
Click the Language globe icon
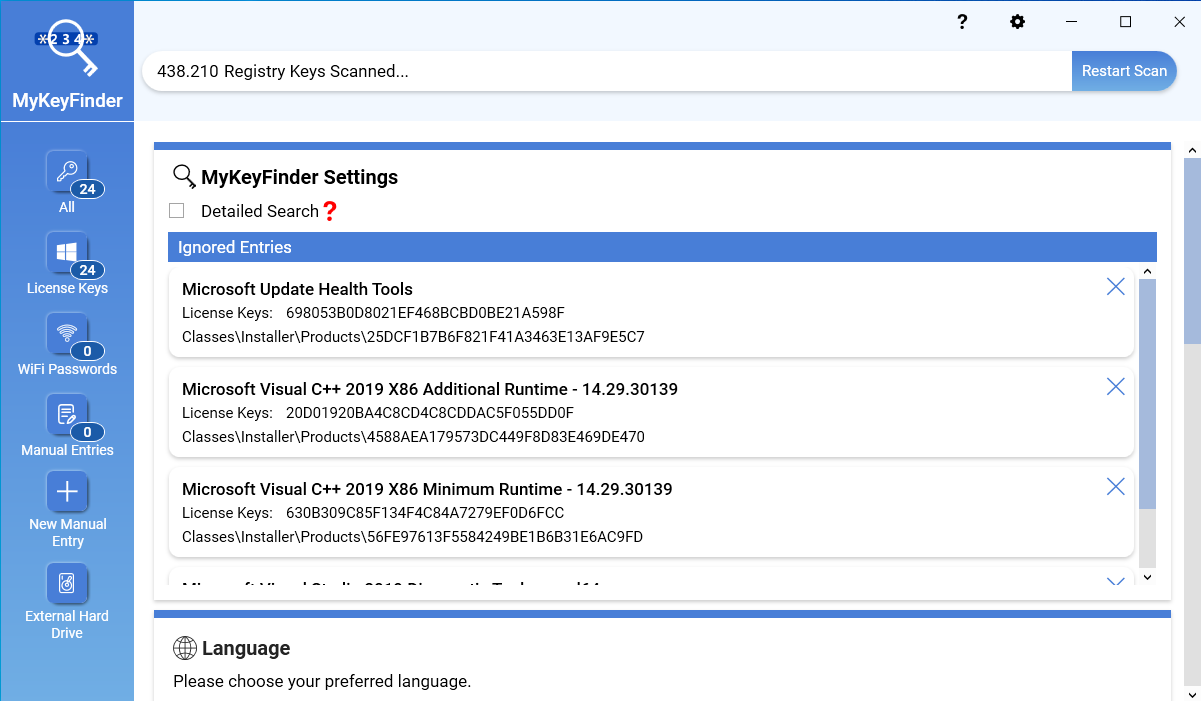pos(185,648)
